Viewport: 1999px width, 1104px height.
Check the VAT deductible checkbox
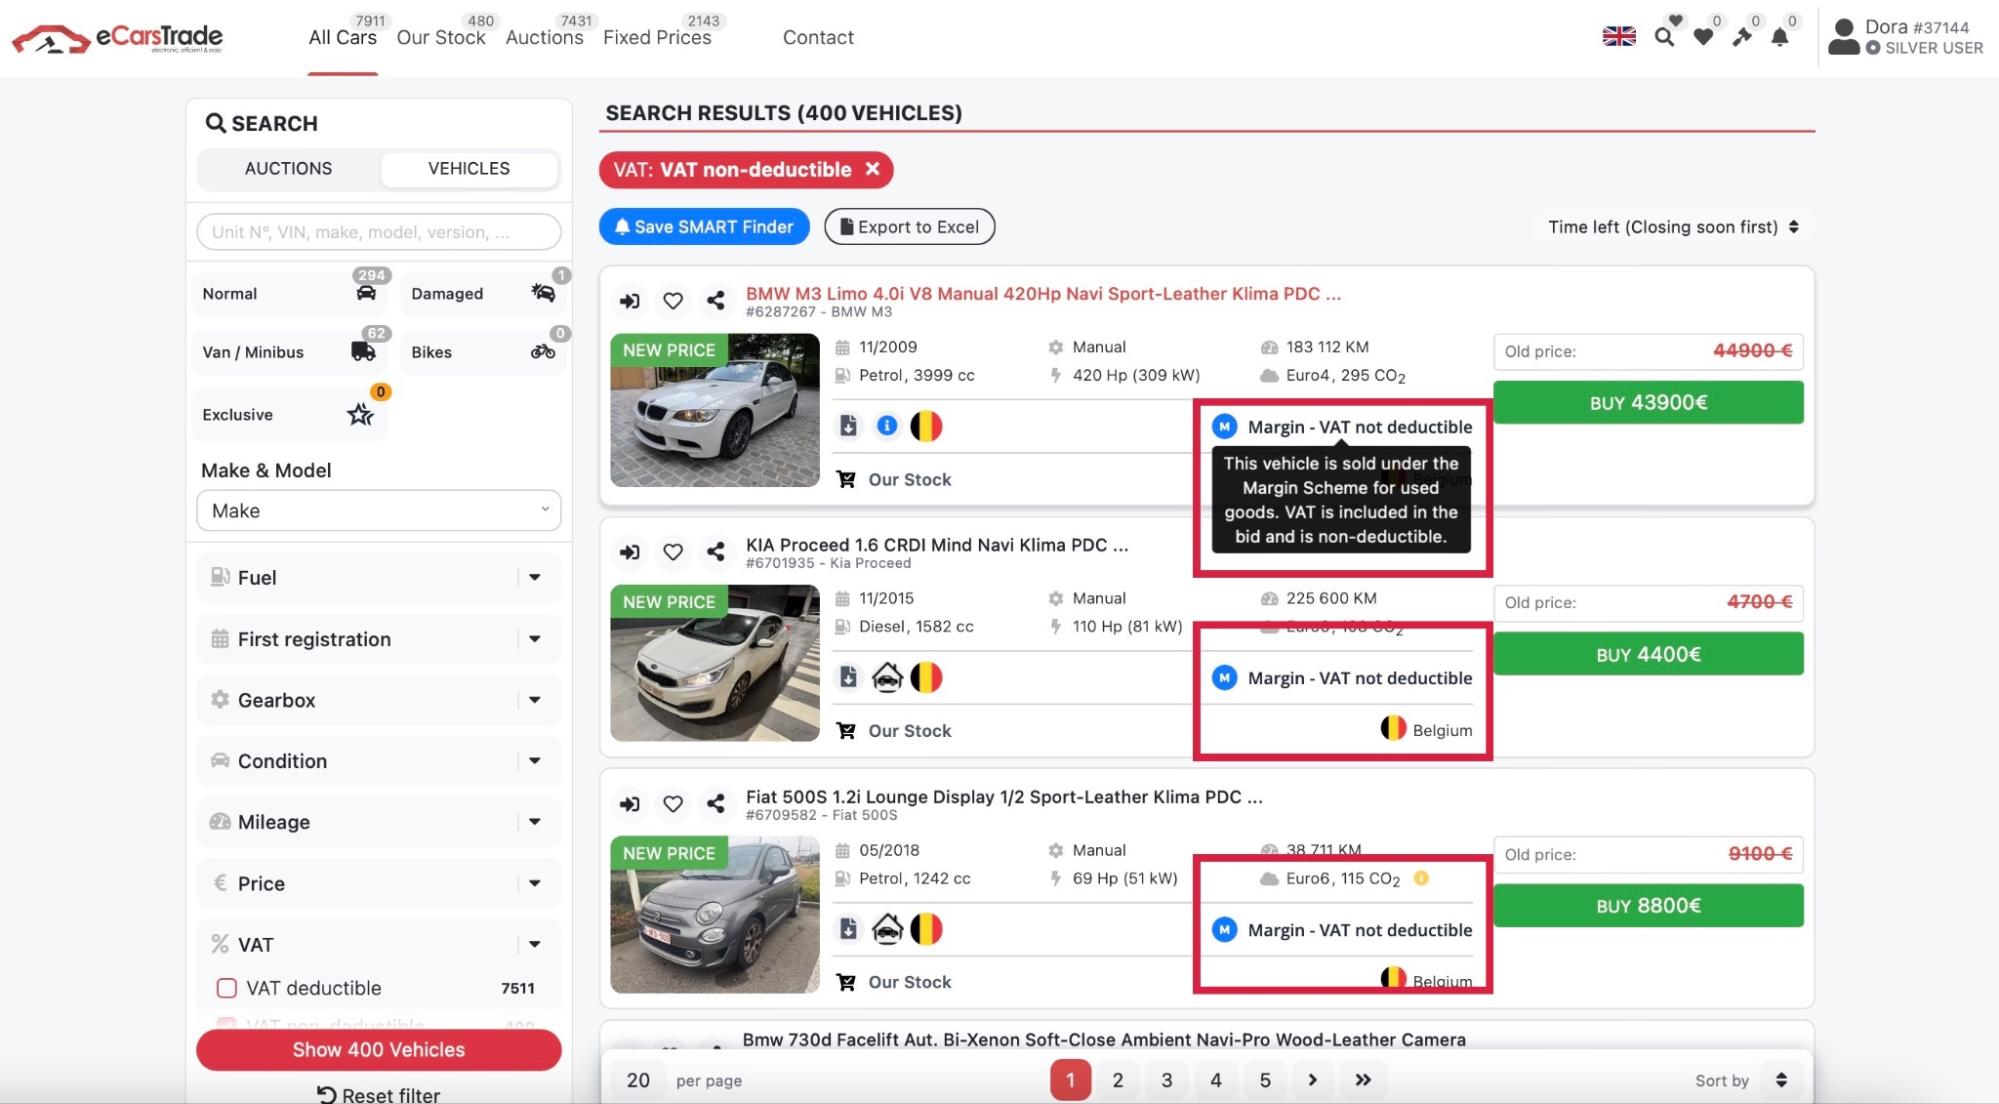(227, 988)
